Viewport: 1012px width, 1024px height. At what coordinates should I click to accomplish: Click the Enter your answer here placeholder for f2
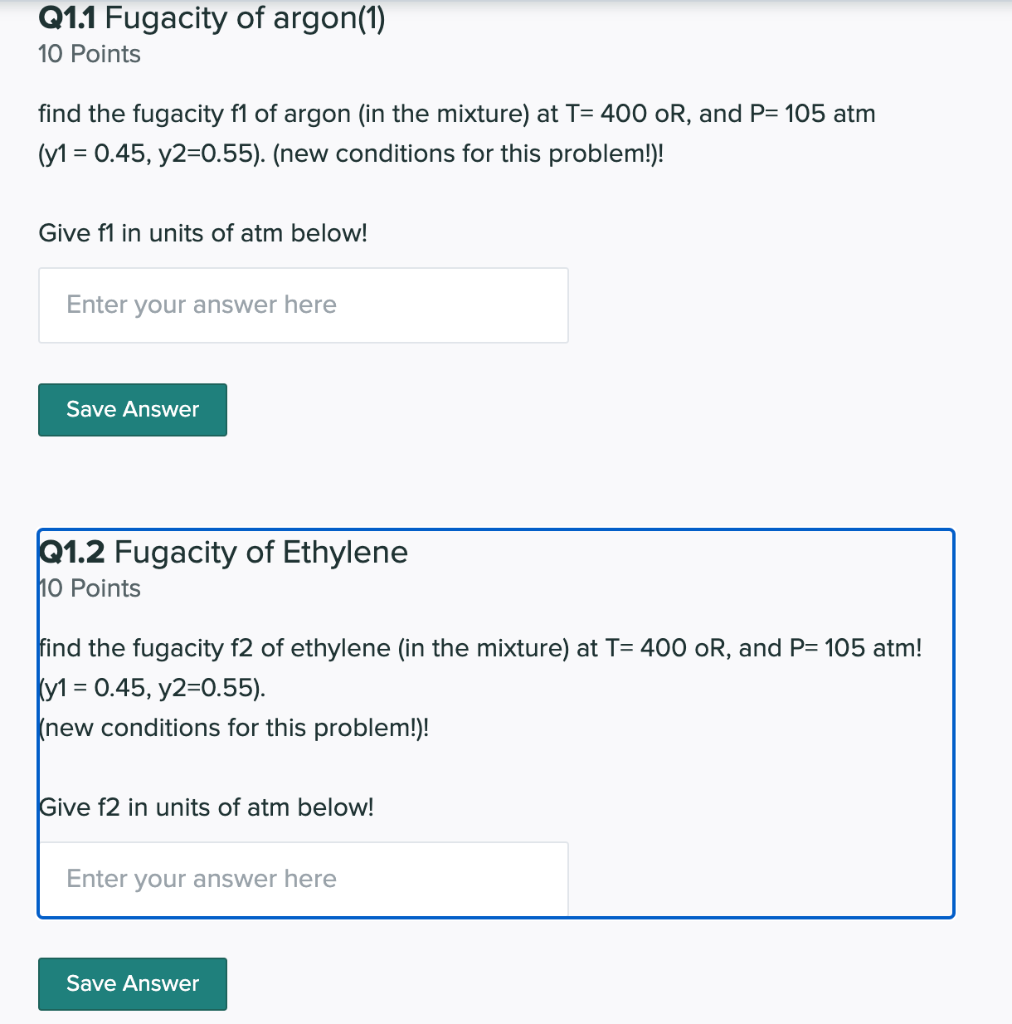point(201,878)
